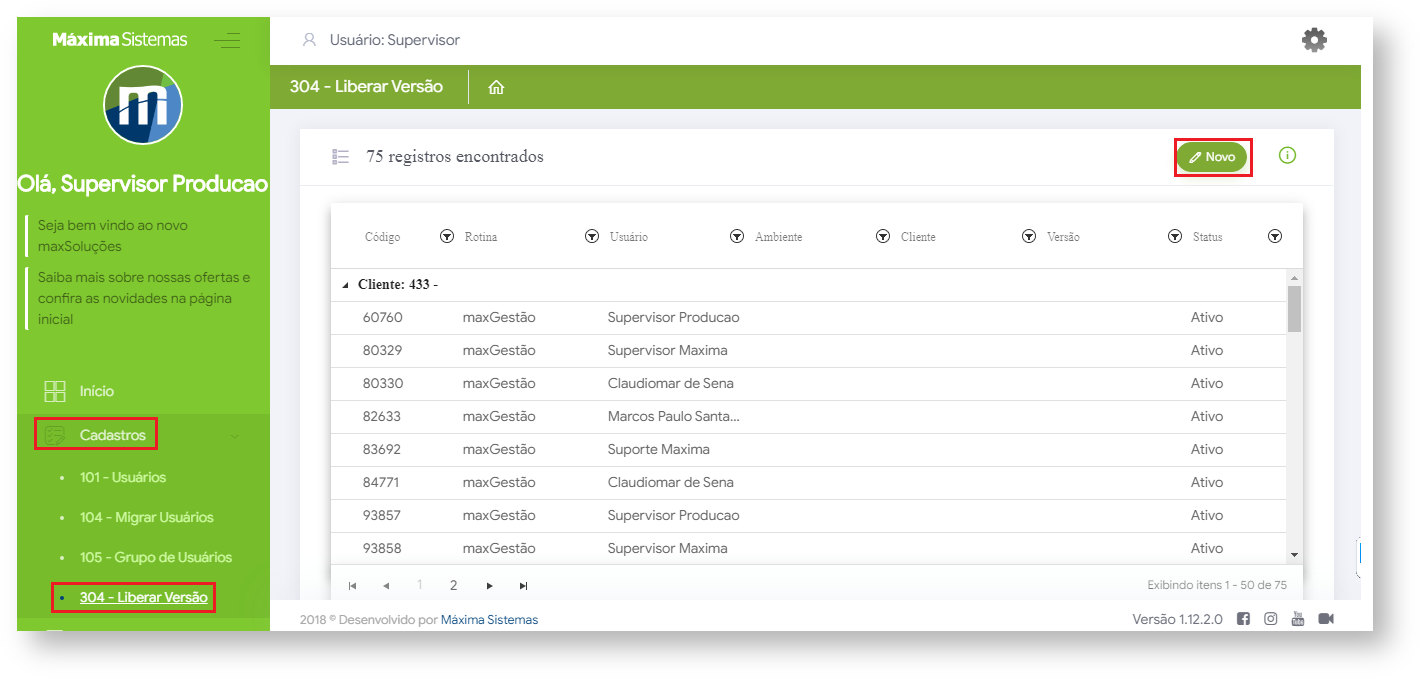Jump to last page of grid
This screenshot has width=1421, height=679.
[523, 586]
